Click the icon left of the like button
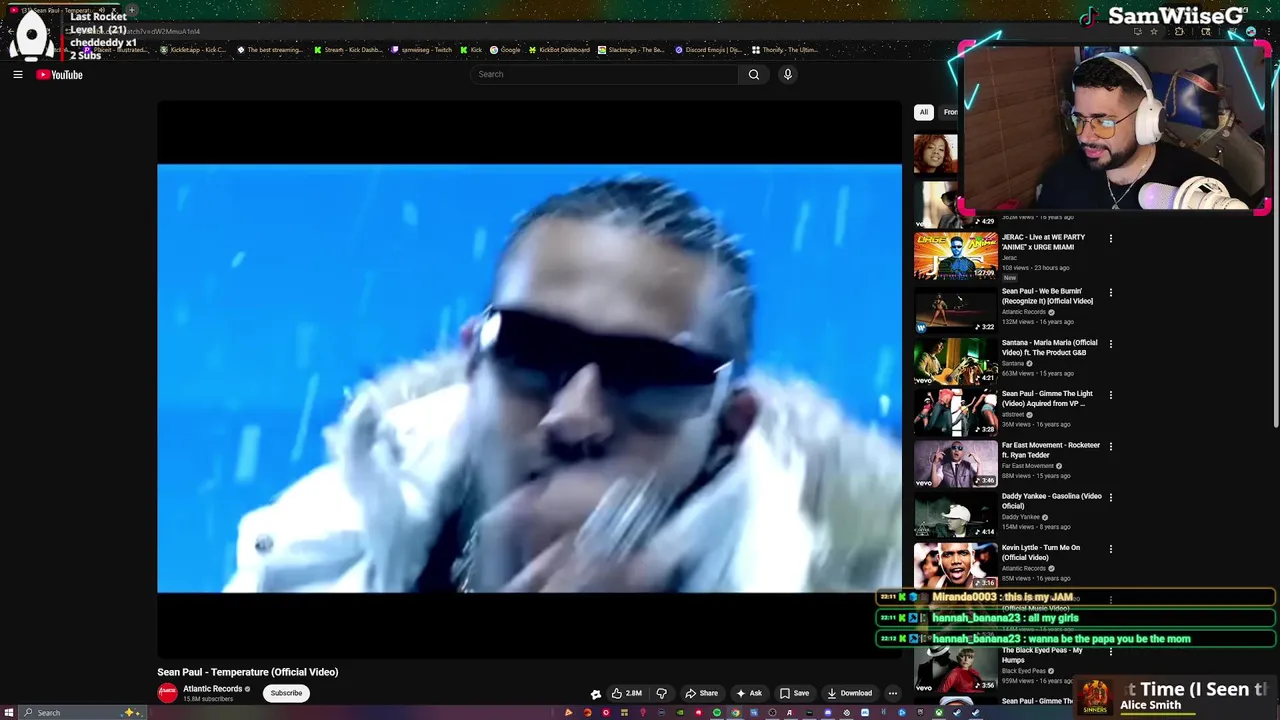Image resolution: width=1280 pixels, height=720 pixels. point(596,693)
